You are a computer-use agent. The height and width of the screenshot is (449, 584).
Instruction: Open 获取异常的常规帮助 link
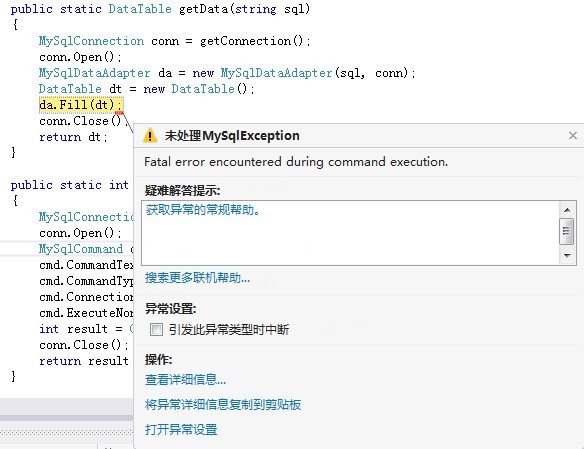click(203, 210)
